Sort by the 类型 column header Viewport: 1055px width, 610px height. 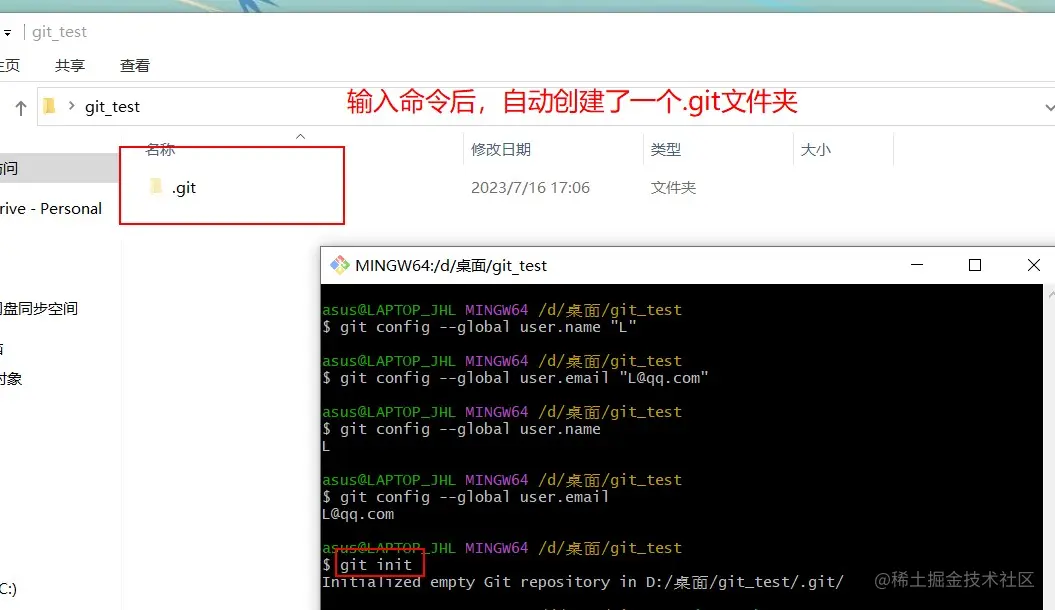tap(665, 149)
